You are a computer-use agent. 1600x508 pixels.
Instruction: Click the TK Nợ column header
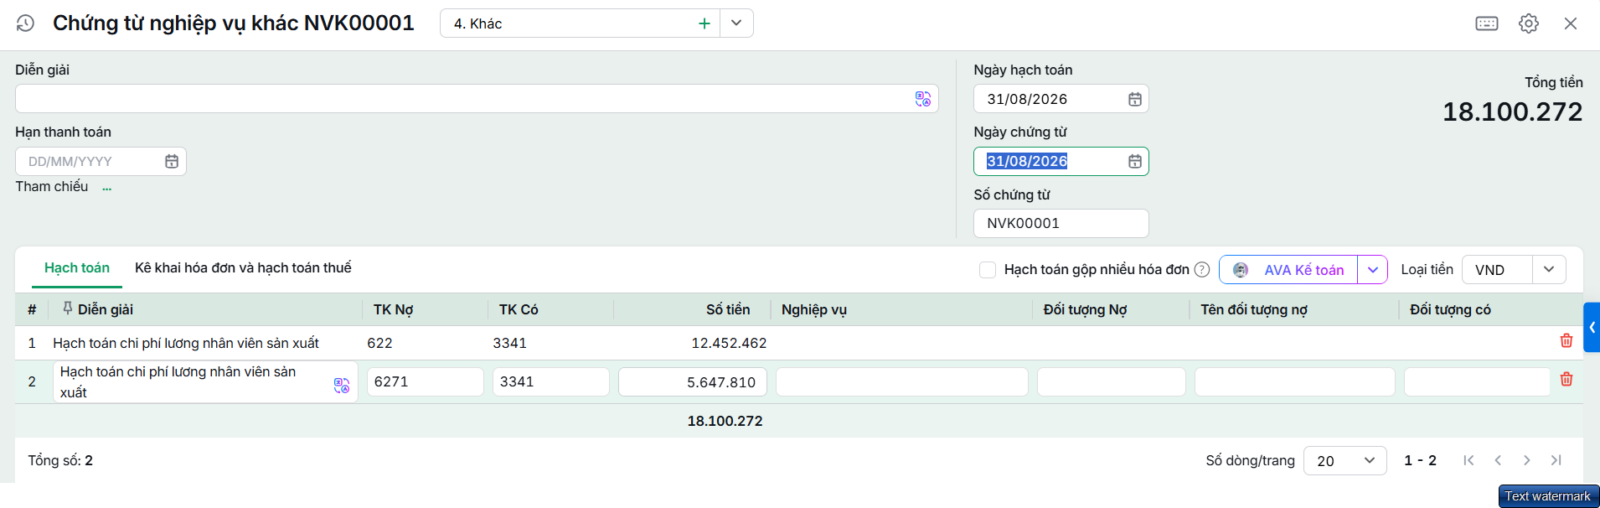(x=393, y=310)
